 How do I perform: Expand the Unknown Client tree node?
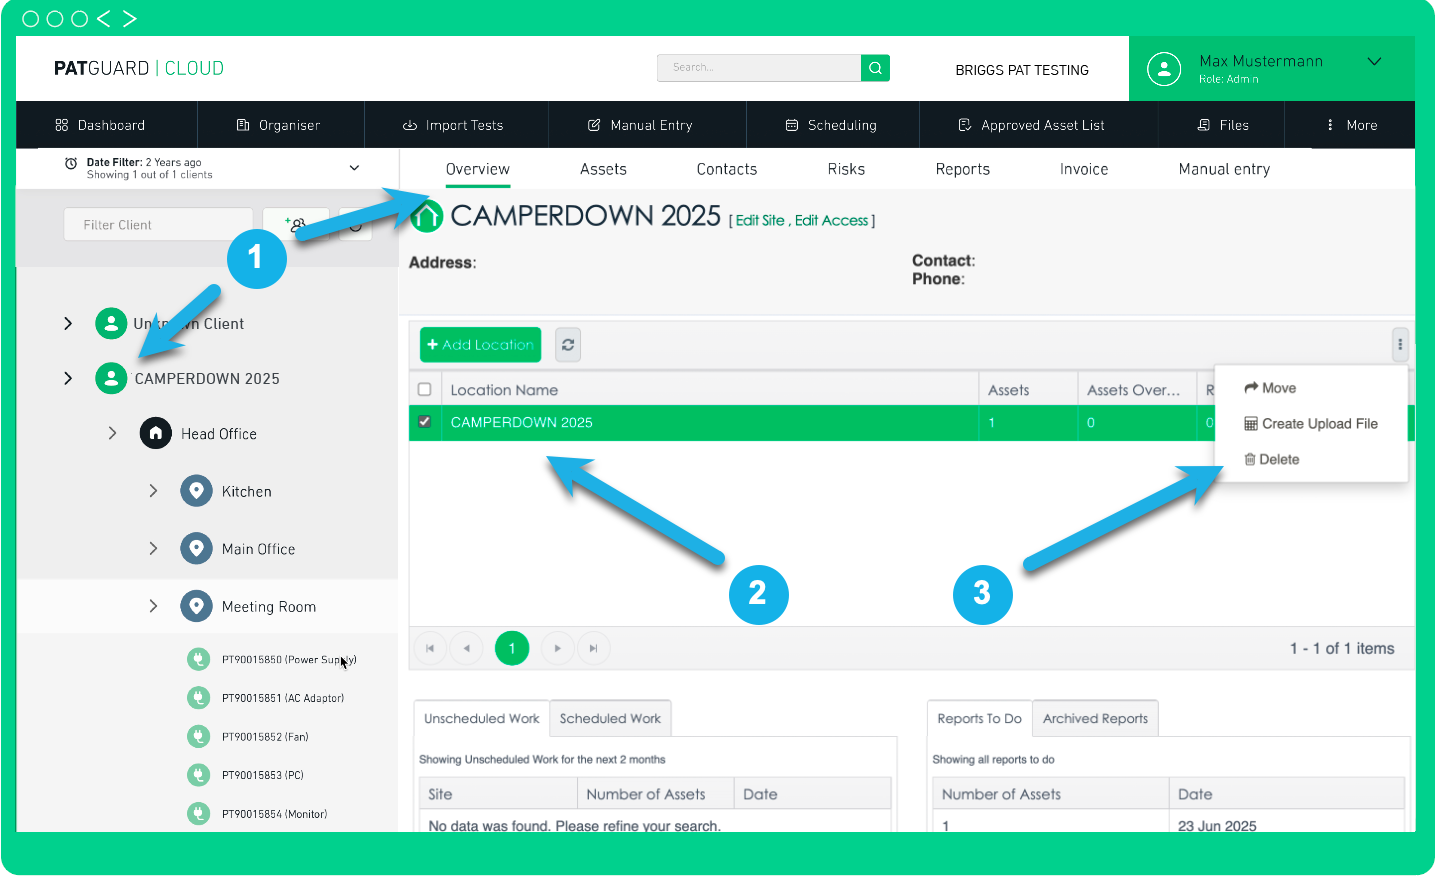(x=68, y=323)
